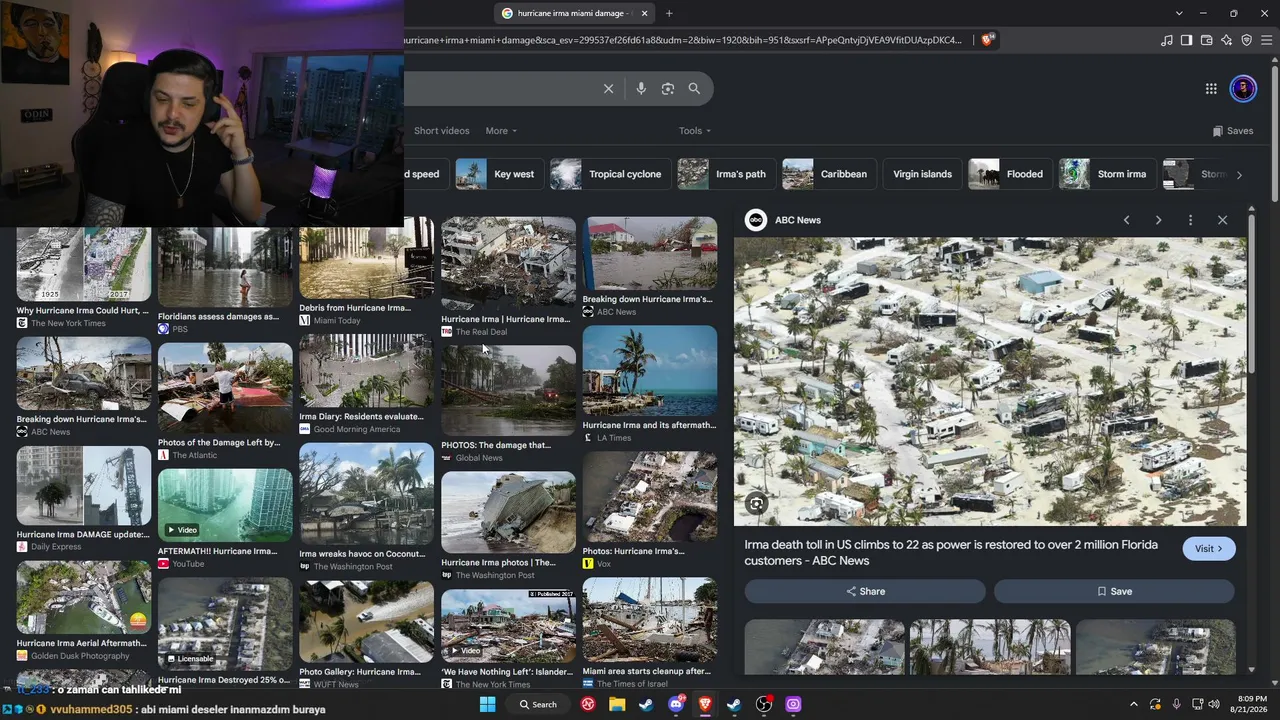The image size is (1280, 720).
Task: Open Search by image (Google Lens)
Action: 668,89
